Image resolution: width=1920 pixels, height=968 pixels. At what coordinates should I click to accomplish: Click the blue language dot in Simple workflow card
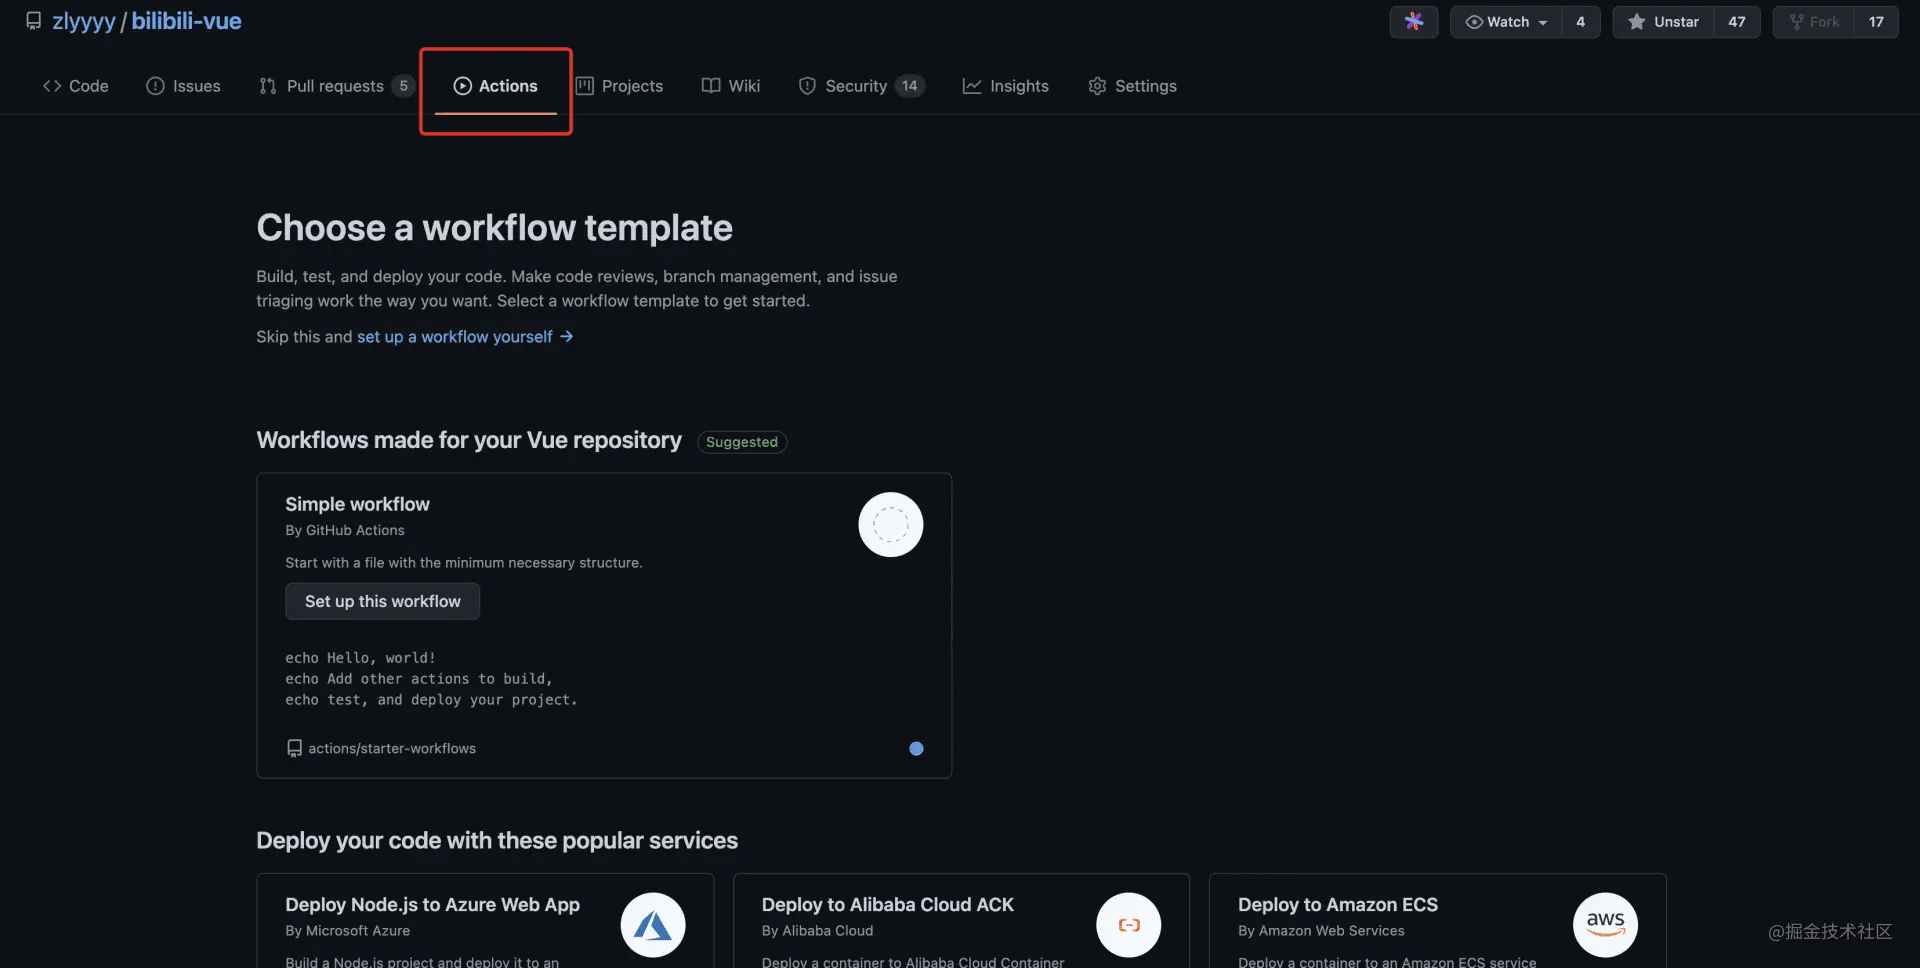(x=916, y=748)
